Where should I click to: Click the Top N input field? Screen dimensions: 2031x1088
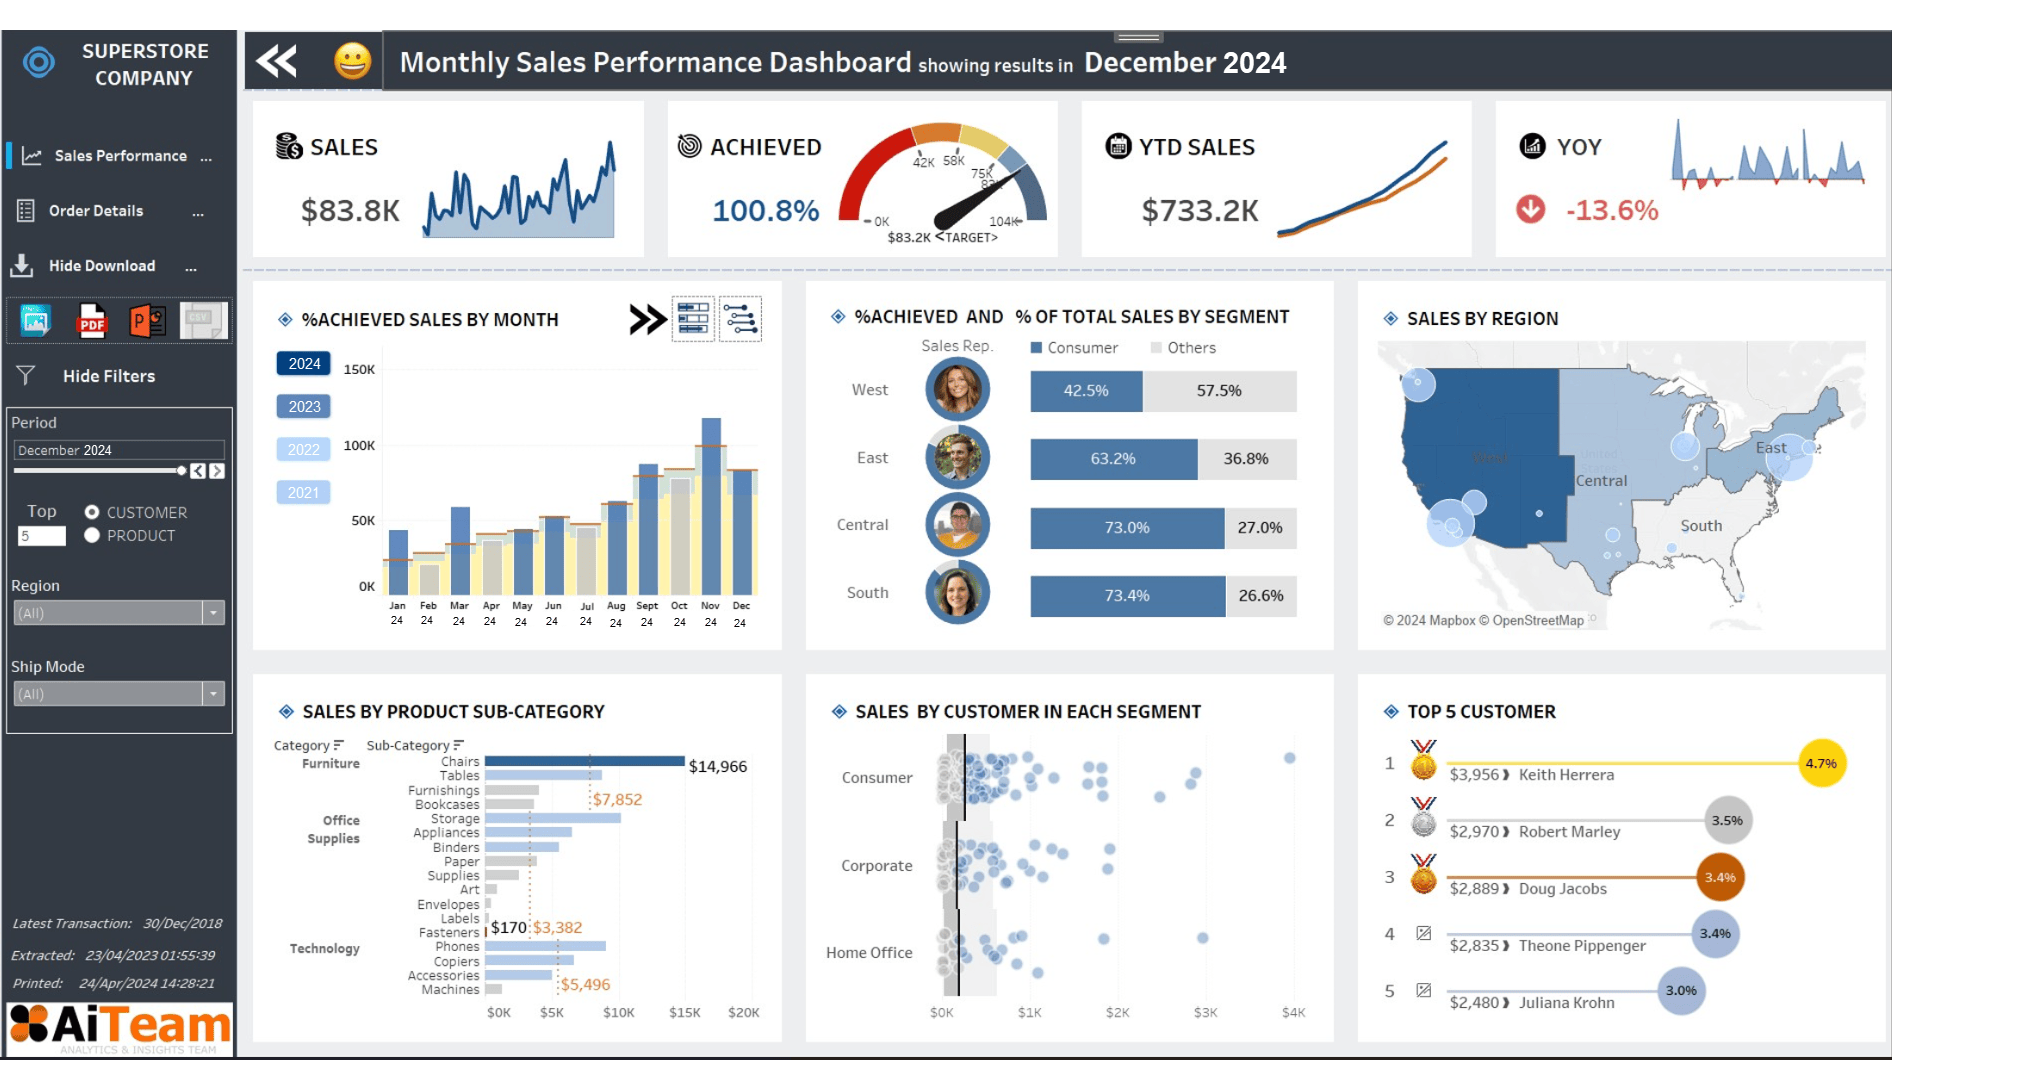coord(42,536)
